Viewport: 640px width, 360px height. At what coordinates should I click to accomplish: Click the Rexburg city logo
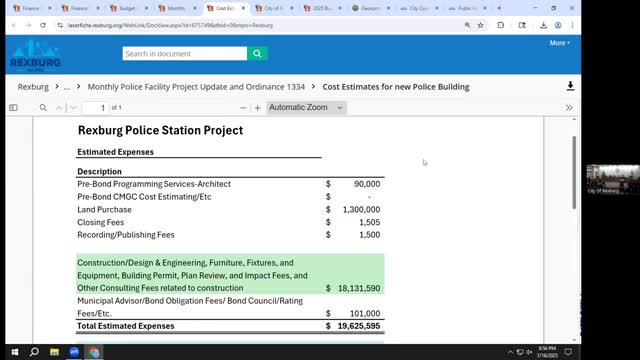click(x=36, y=55)
